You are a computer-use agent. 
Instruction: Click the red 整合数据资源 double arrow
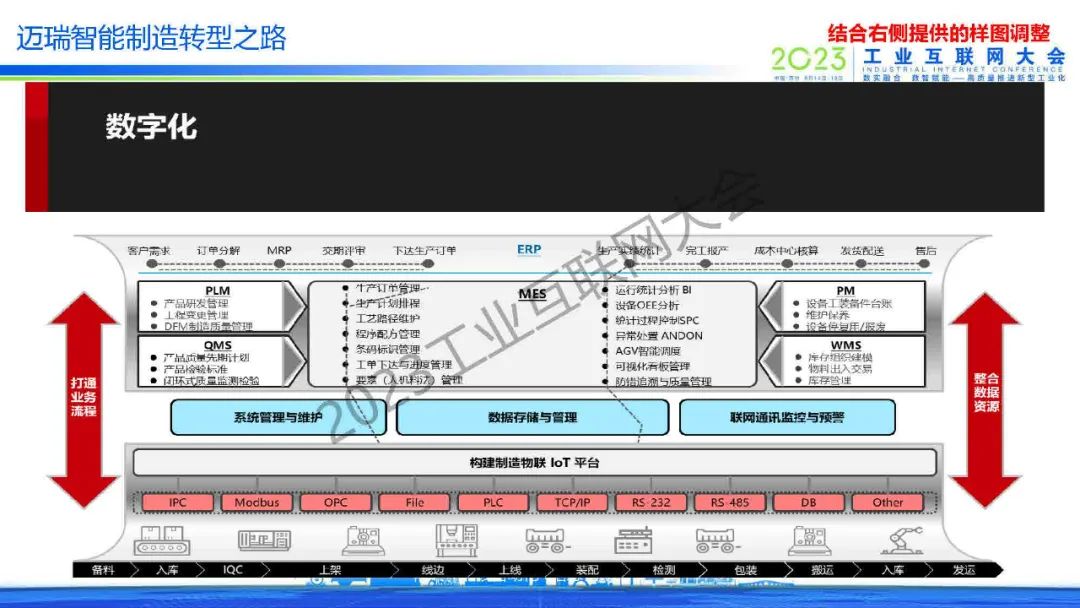(985, 398)
